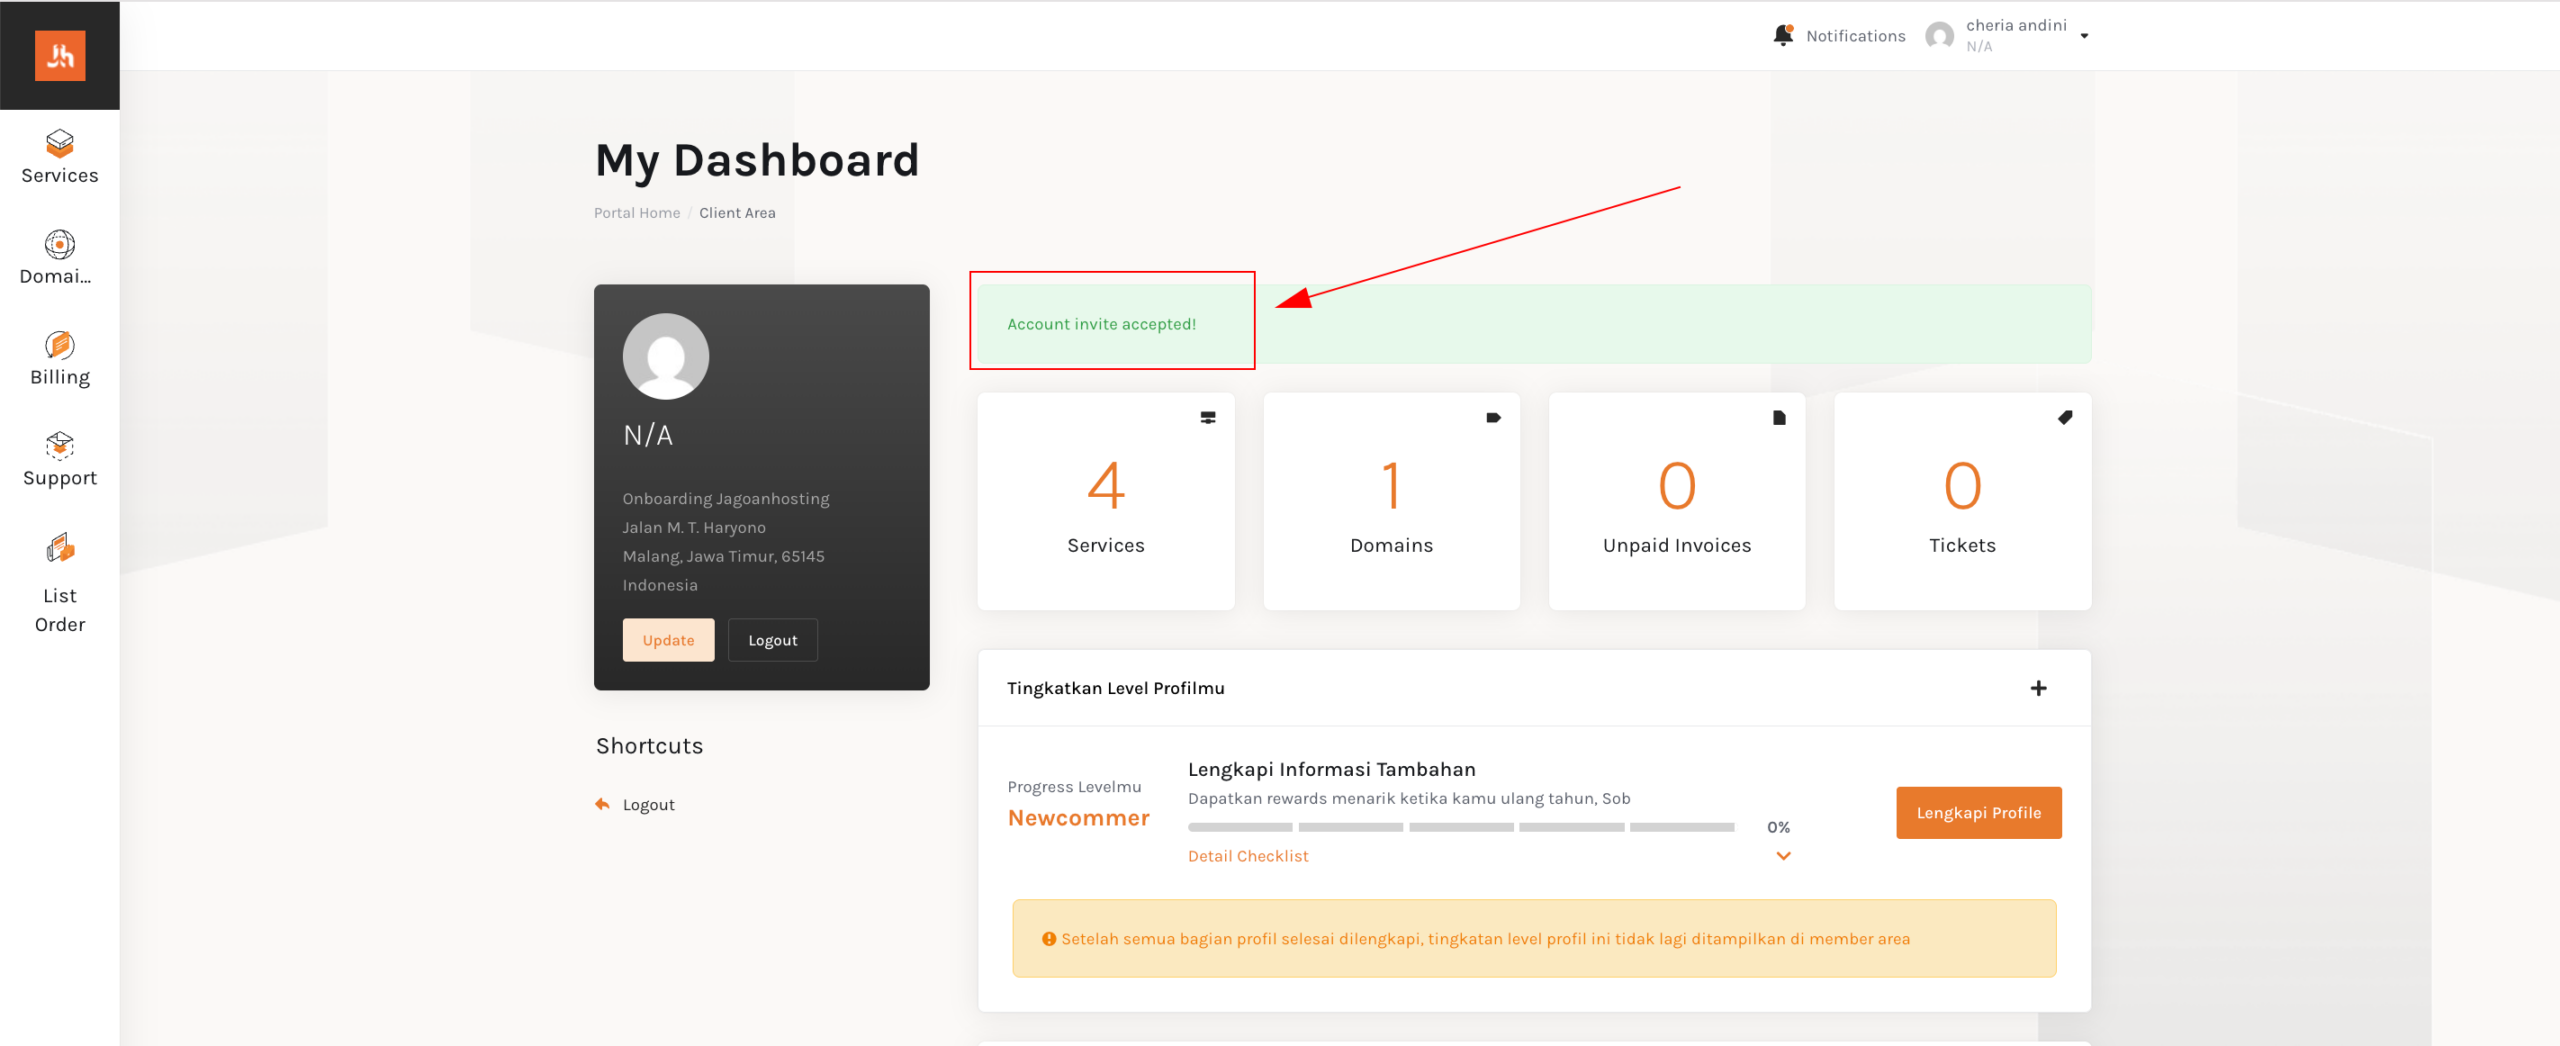Click the Jagoanhosting logo icon

[60, 55]
